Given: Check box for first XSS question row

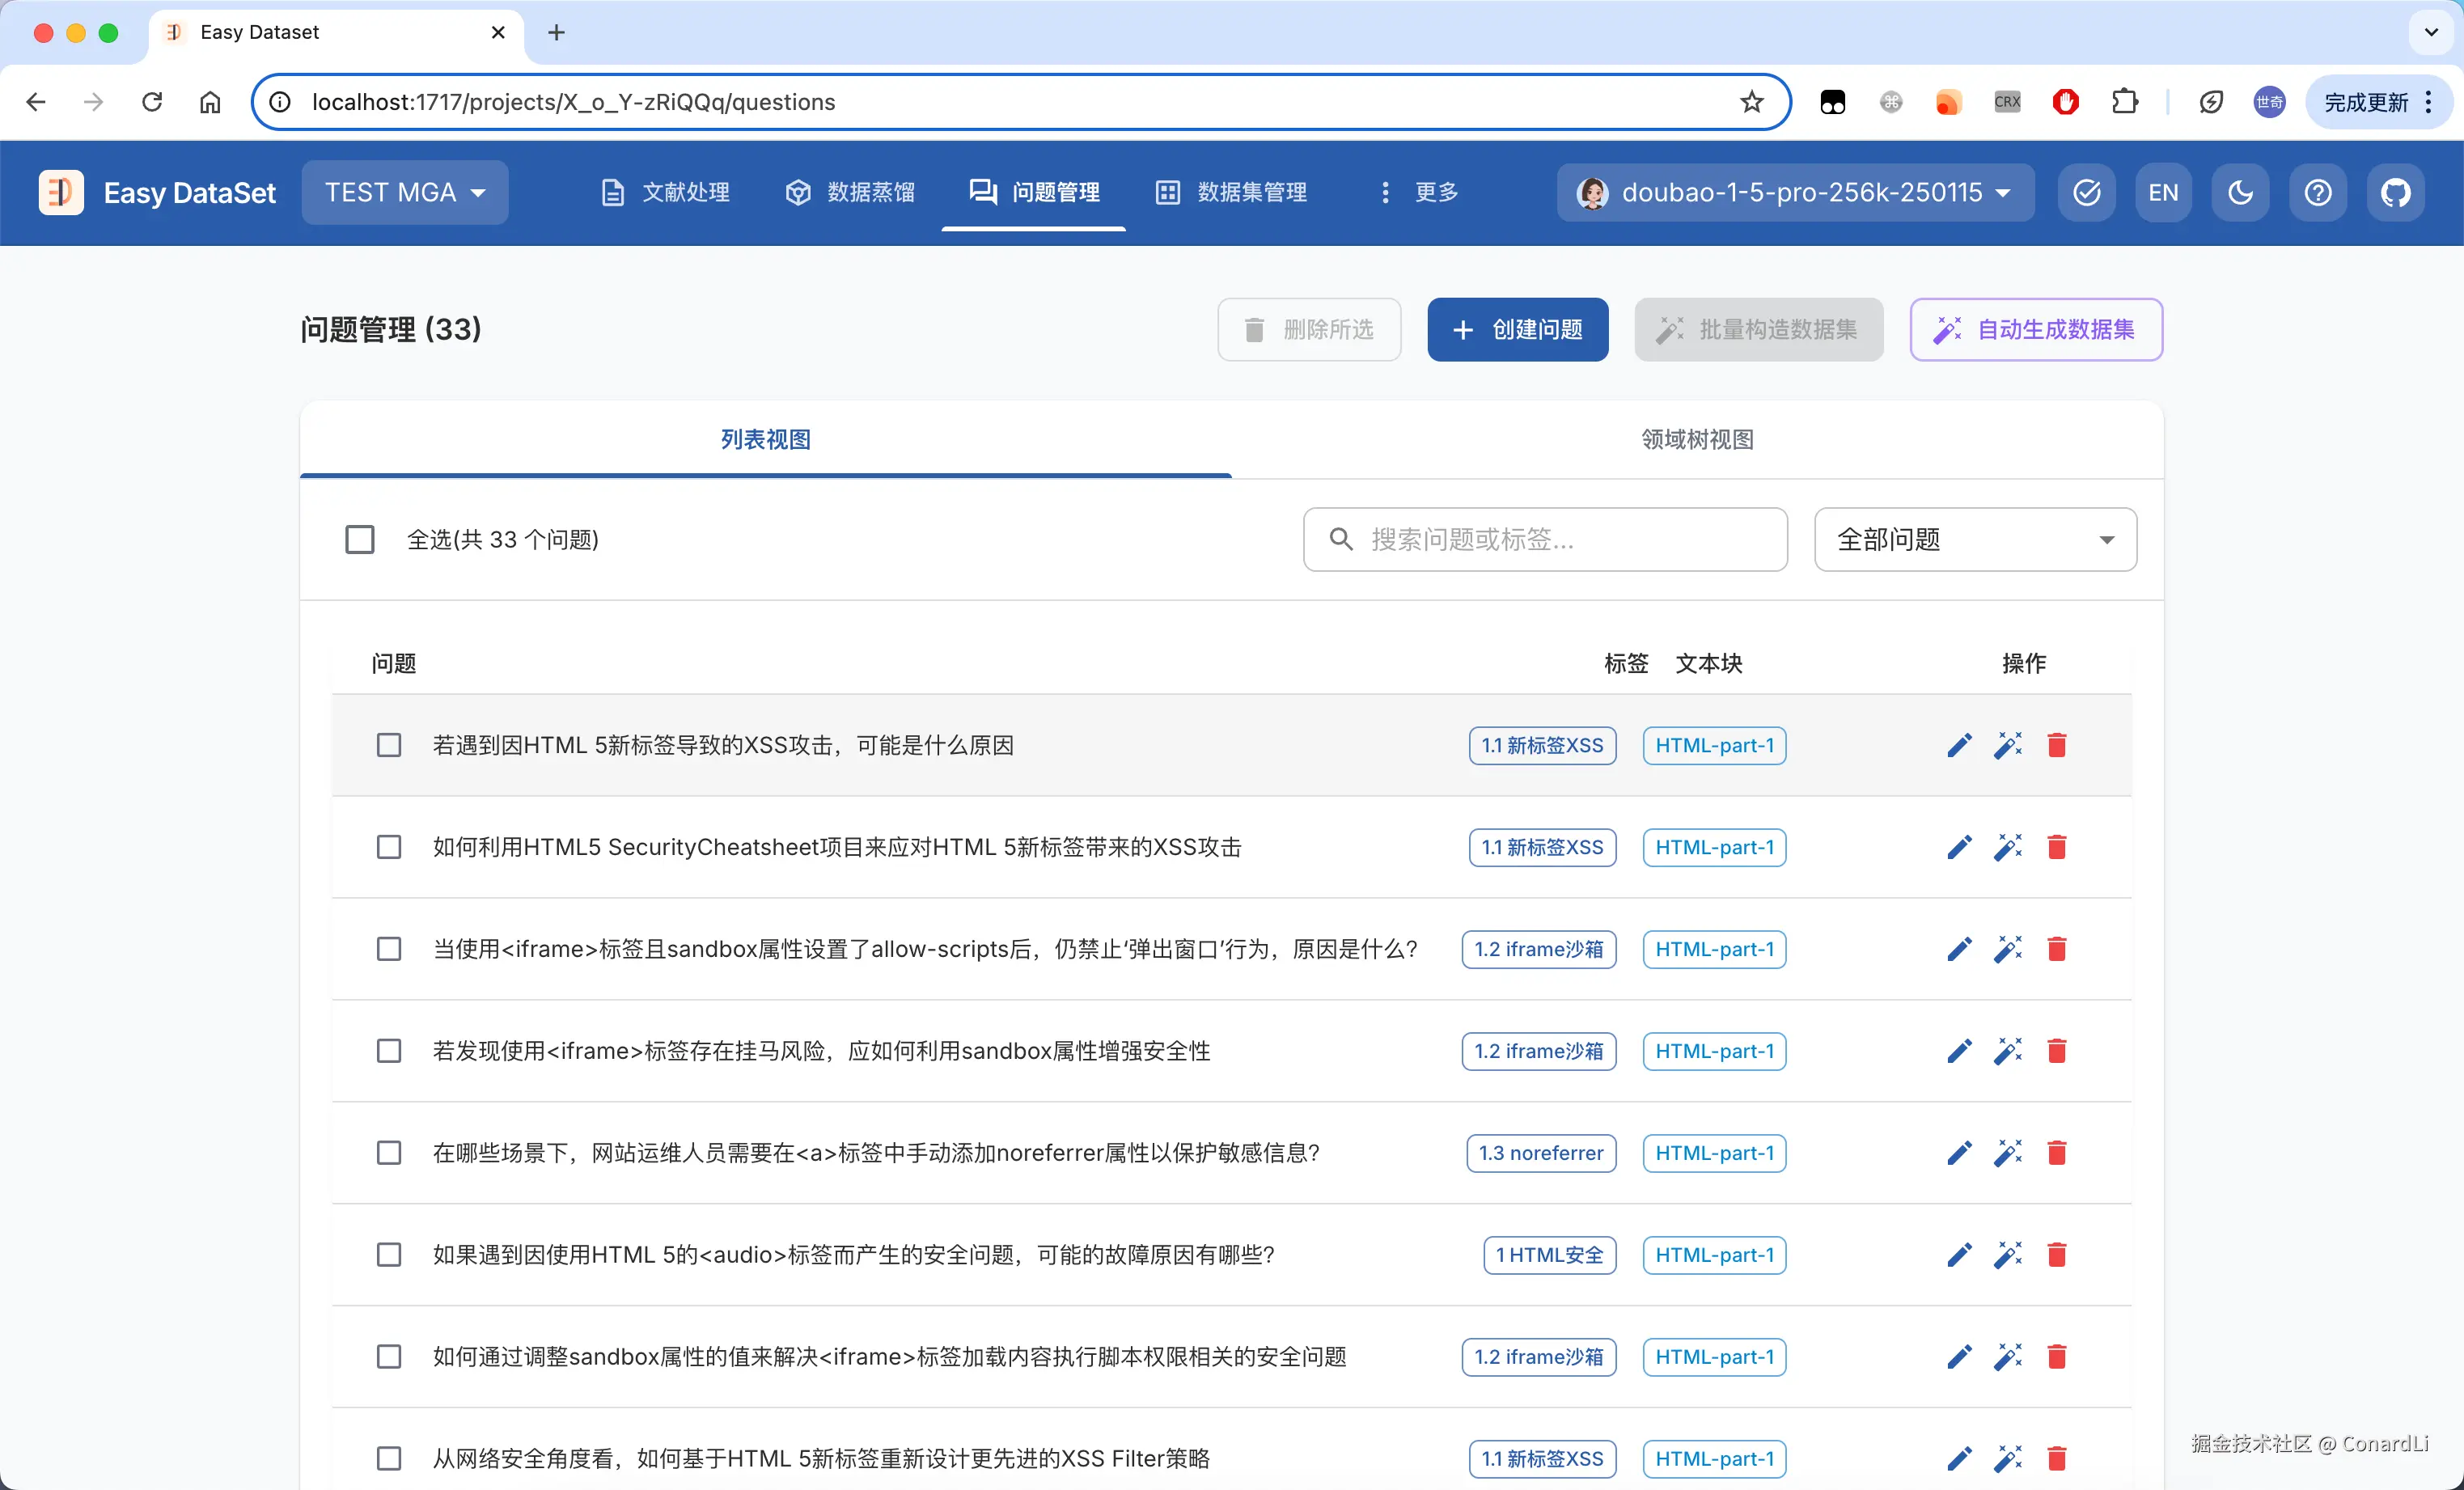Looking at the screenshot, I should tap(389, 745).
